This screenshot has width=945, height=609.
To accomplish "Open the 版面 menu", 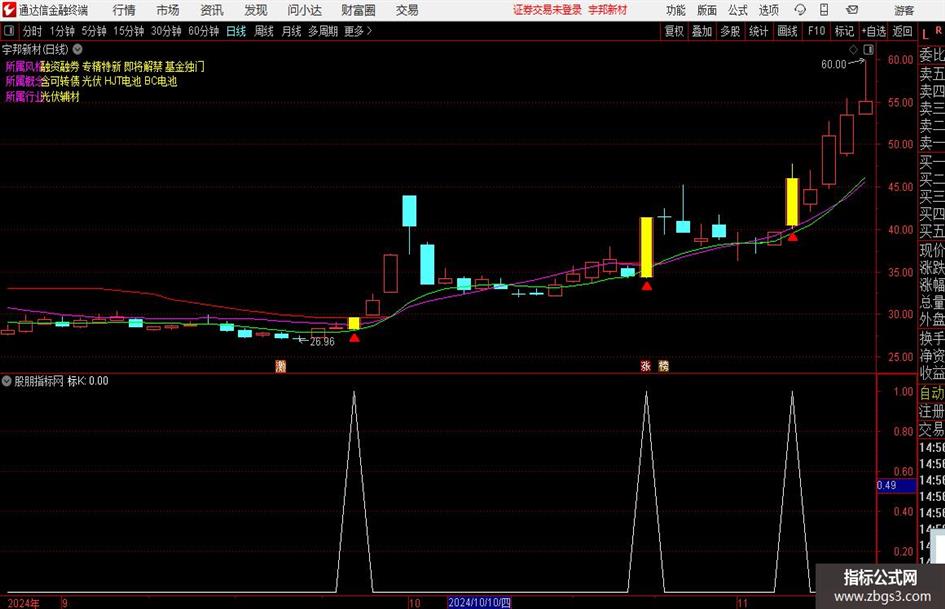I will pos(706,10).
